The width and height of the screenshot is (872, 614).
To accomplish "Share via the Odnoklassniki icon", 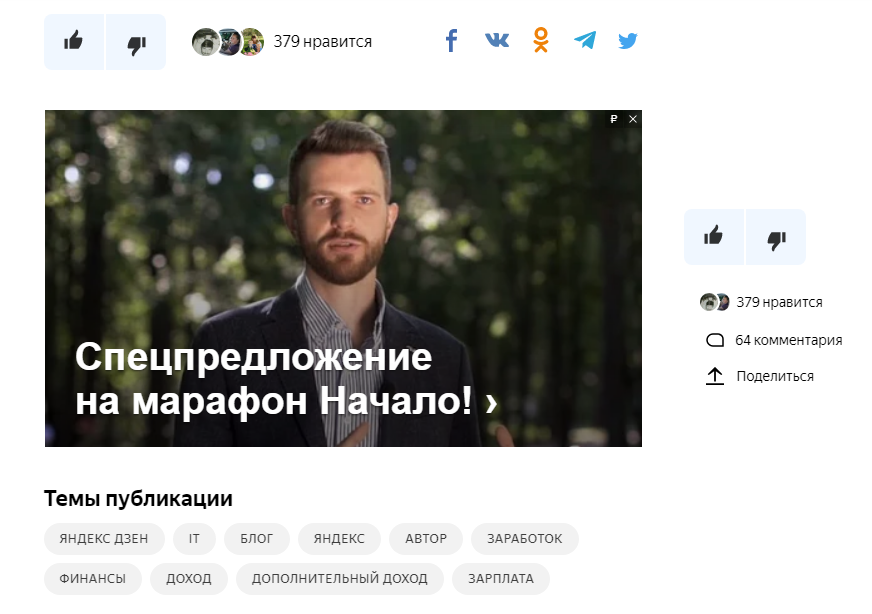I will [x=541, y=40].
